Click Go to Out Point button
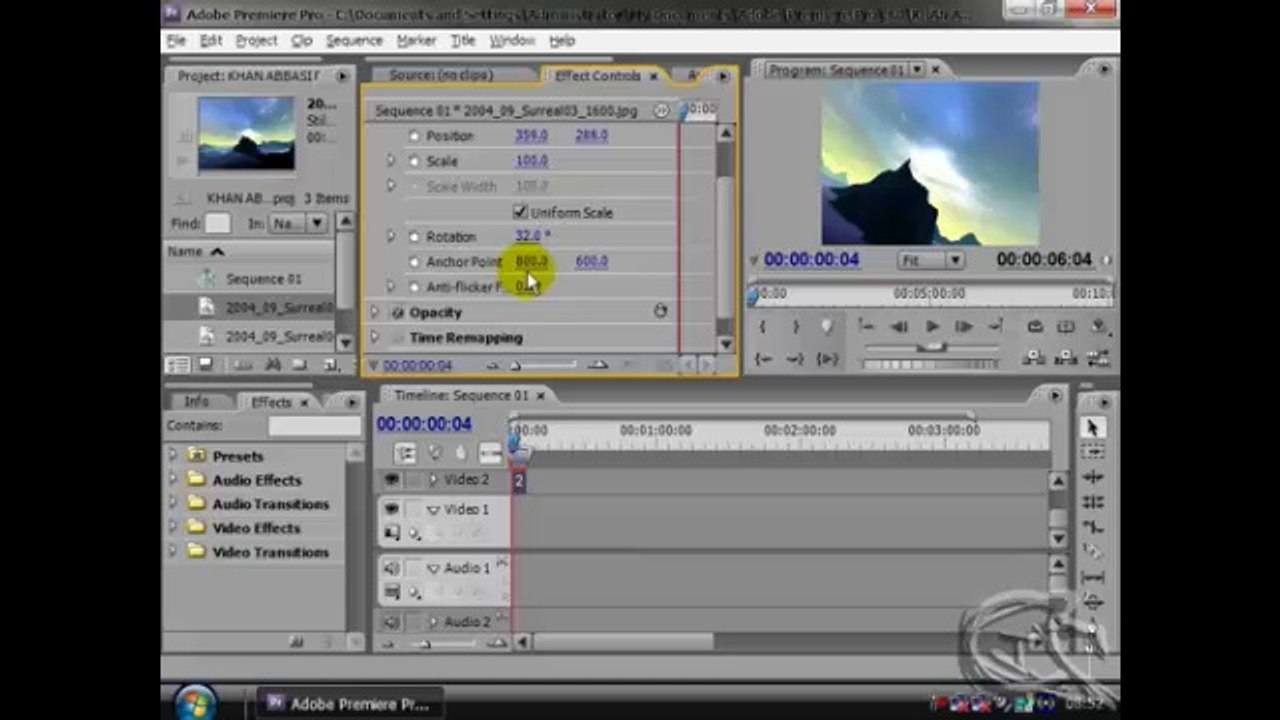The image size is (1280, 720). tap(796, 358)
